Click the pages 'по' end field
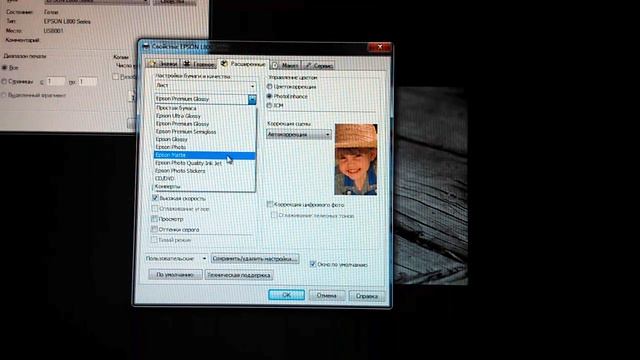 point(88,82)
